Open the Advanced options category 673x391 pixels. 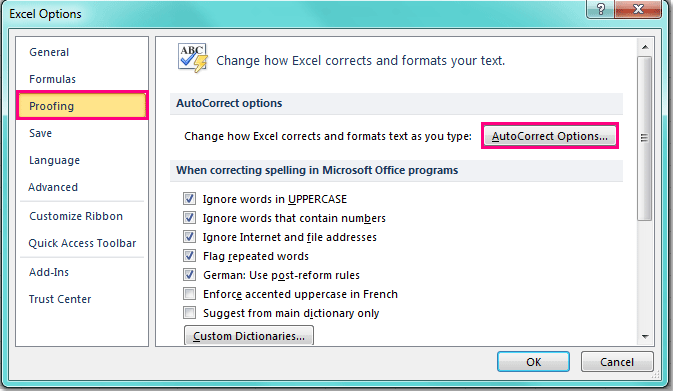click(x=53, y=187)
